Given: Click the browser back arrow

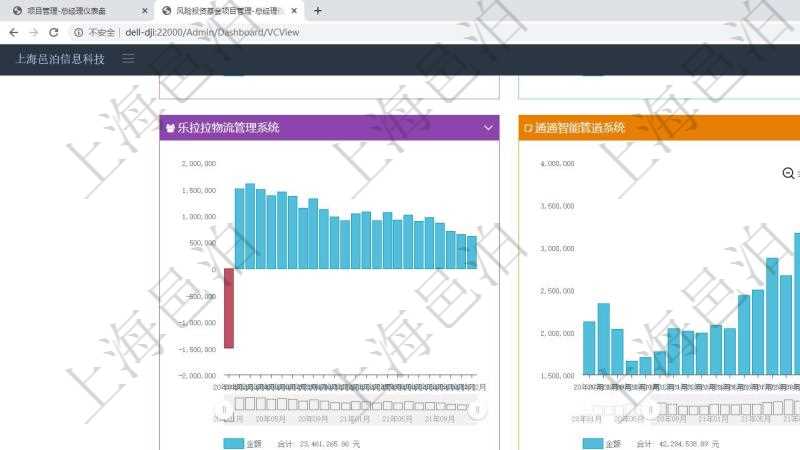Looking at the screenshot, I should 14,32.
